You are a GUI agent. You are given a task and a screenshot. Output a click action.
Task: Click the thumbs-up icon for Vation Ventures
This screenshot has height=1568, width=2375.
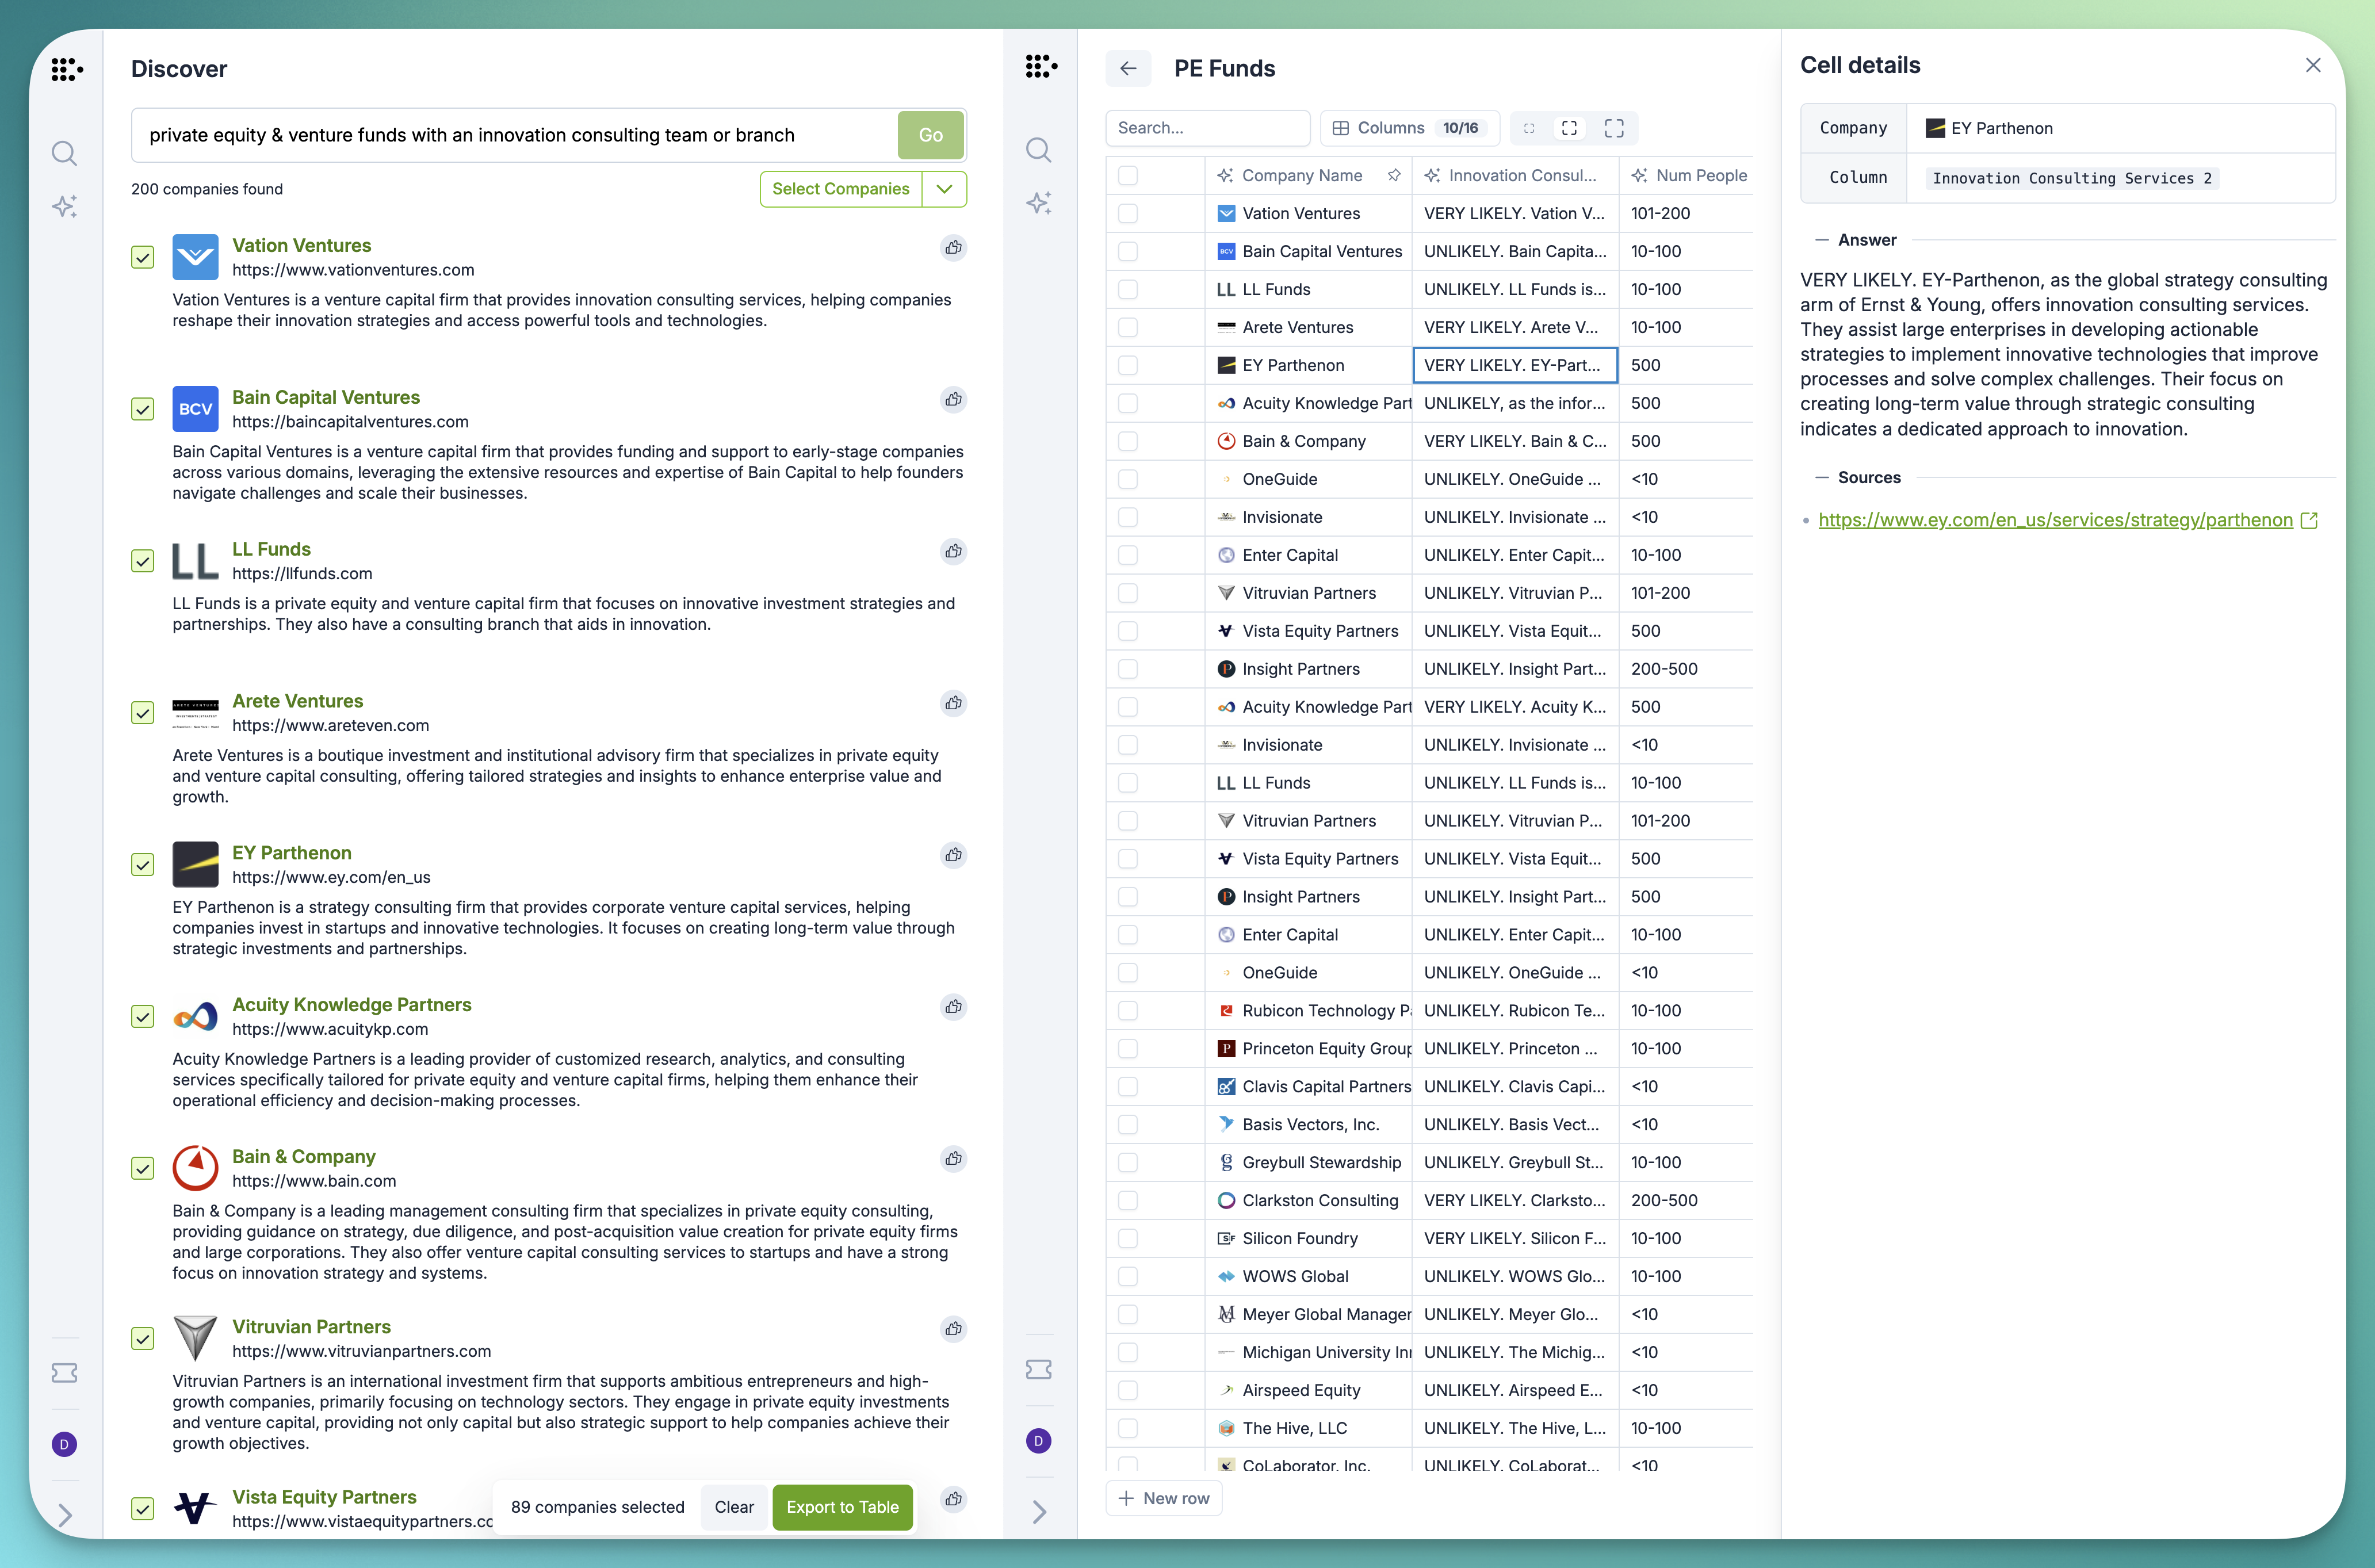click(953, 247)
